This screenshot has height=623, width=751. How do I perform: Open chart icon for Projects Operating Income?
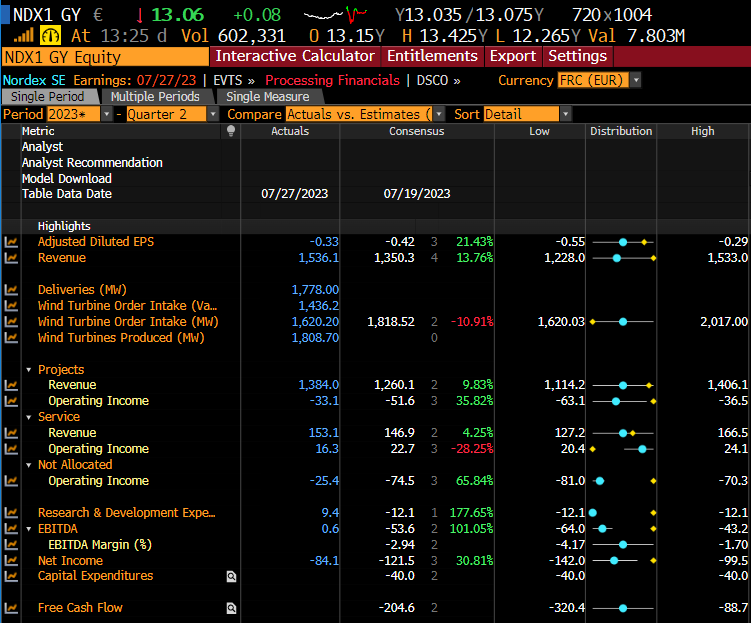(x=11, y=401)
